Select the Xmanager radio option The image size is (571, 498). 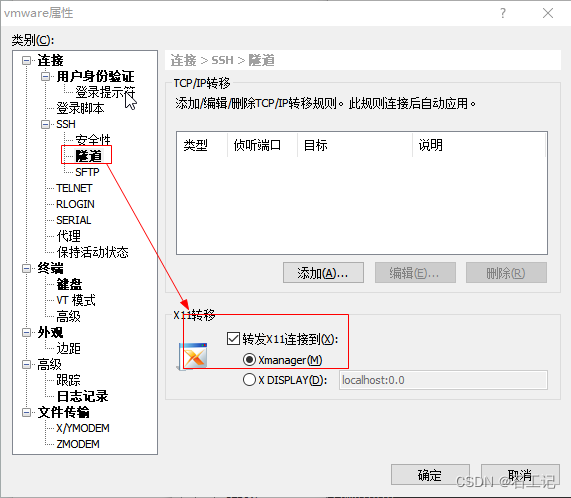249,360
